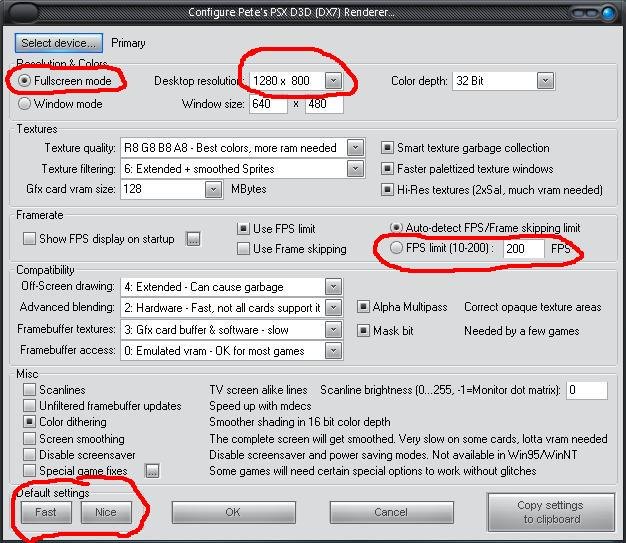Open FPS display options ellipsis button
Image resolution: width=626 pixels, height=543 pixels.
click(x=193, y=239)
